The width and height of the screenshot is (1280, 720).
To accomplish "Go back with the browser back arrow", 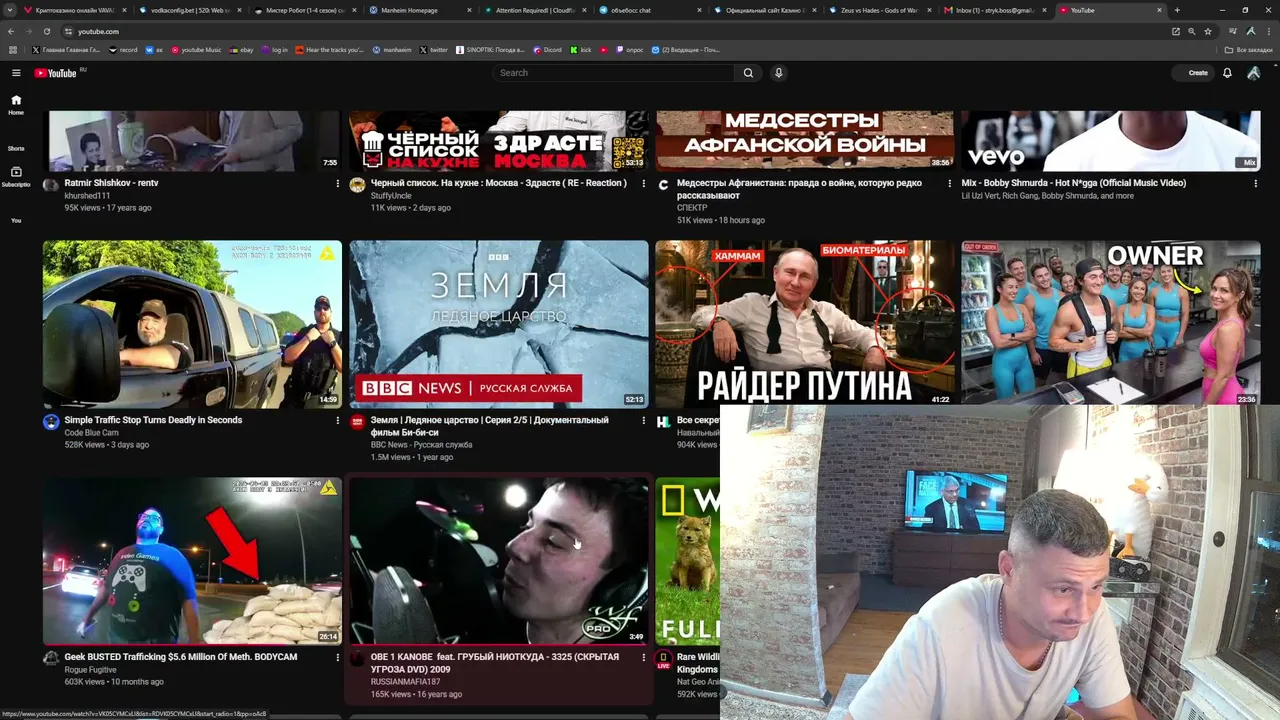I will click(x=11, y=31).
